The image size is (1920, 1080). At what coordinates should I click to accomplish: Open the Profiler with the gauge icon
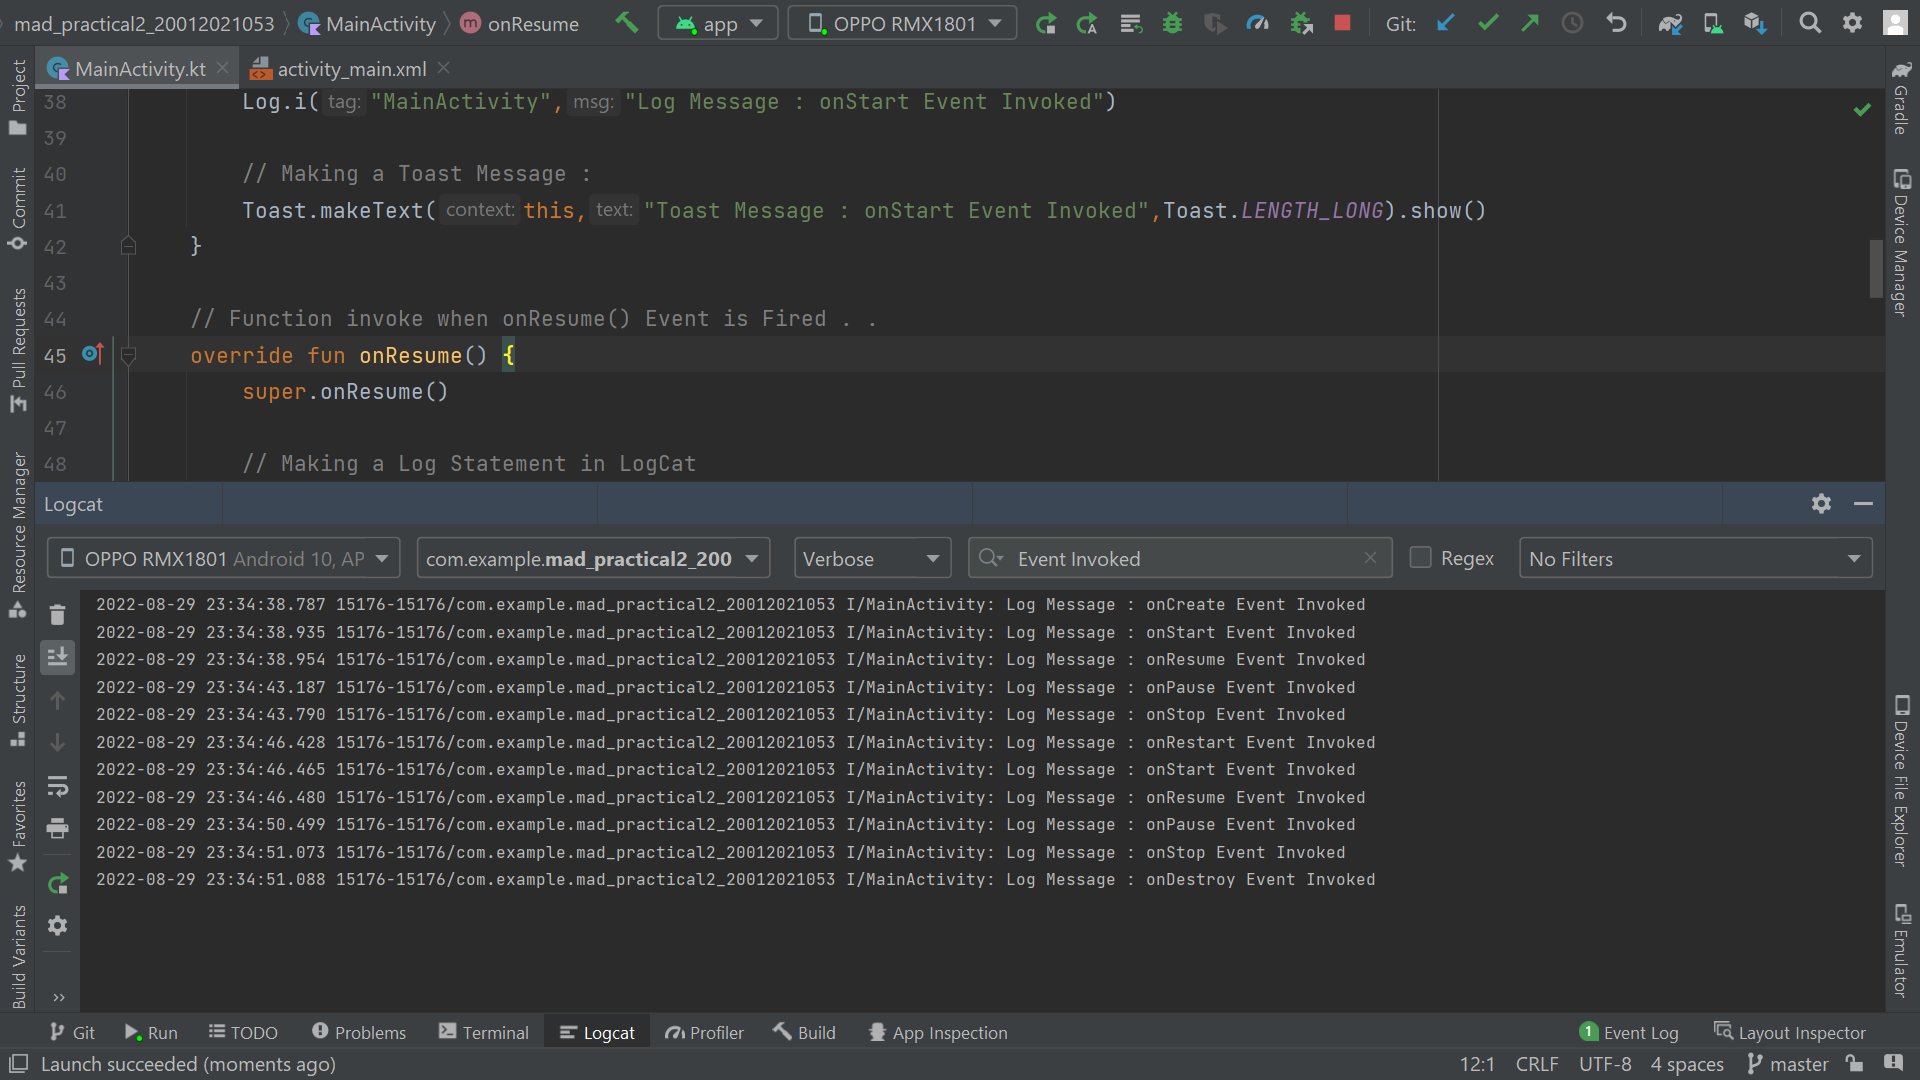[1257, 22]
